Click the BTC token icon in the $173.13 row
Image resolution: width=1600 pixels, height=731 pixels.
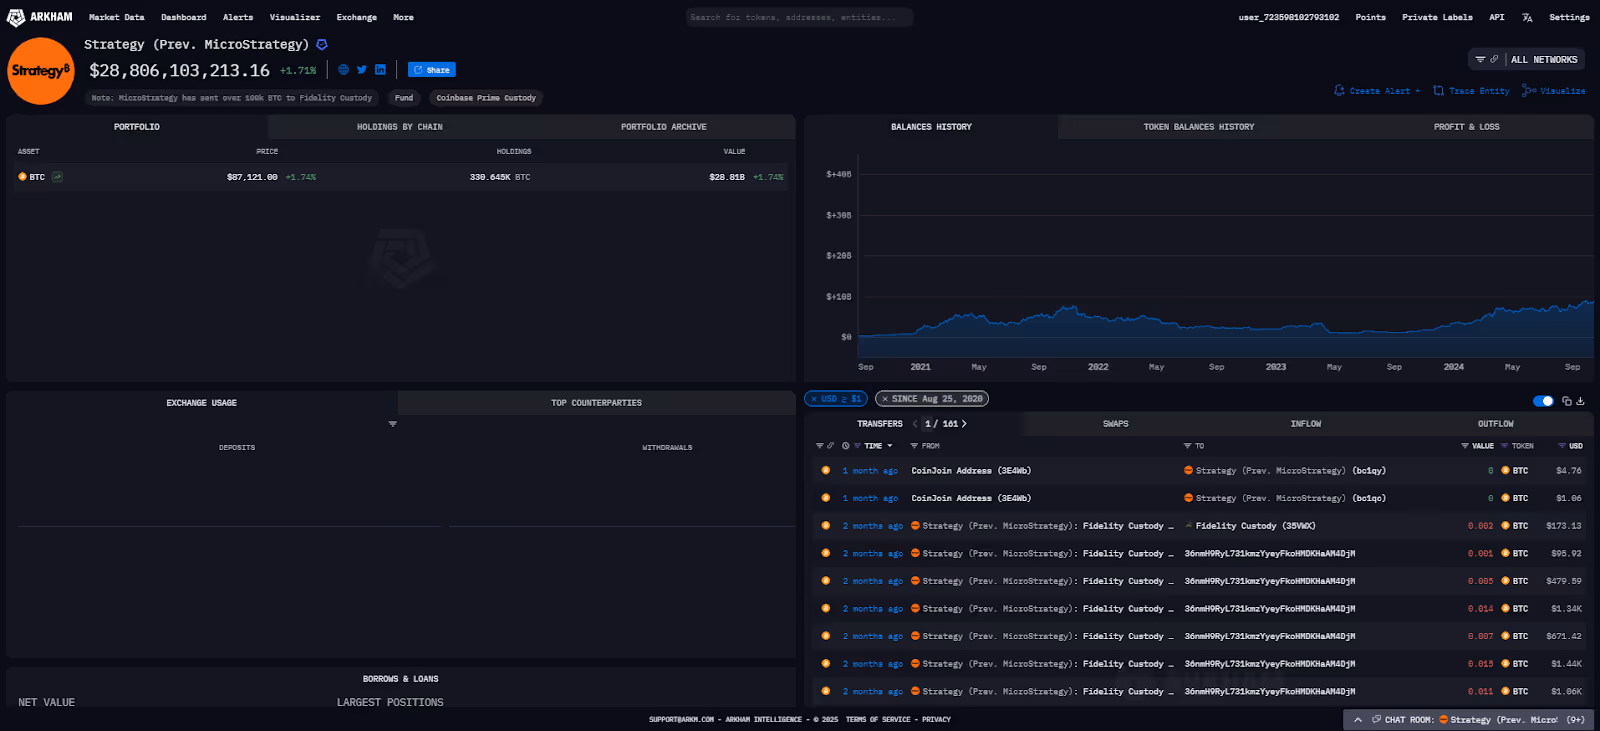coord(1505,526)
